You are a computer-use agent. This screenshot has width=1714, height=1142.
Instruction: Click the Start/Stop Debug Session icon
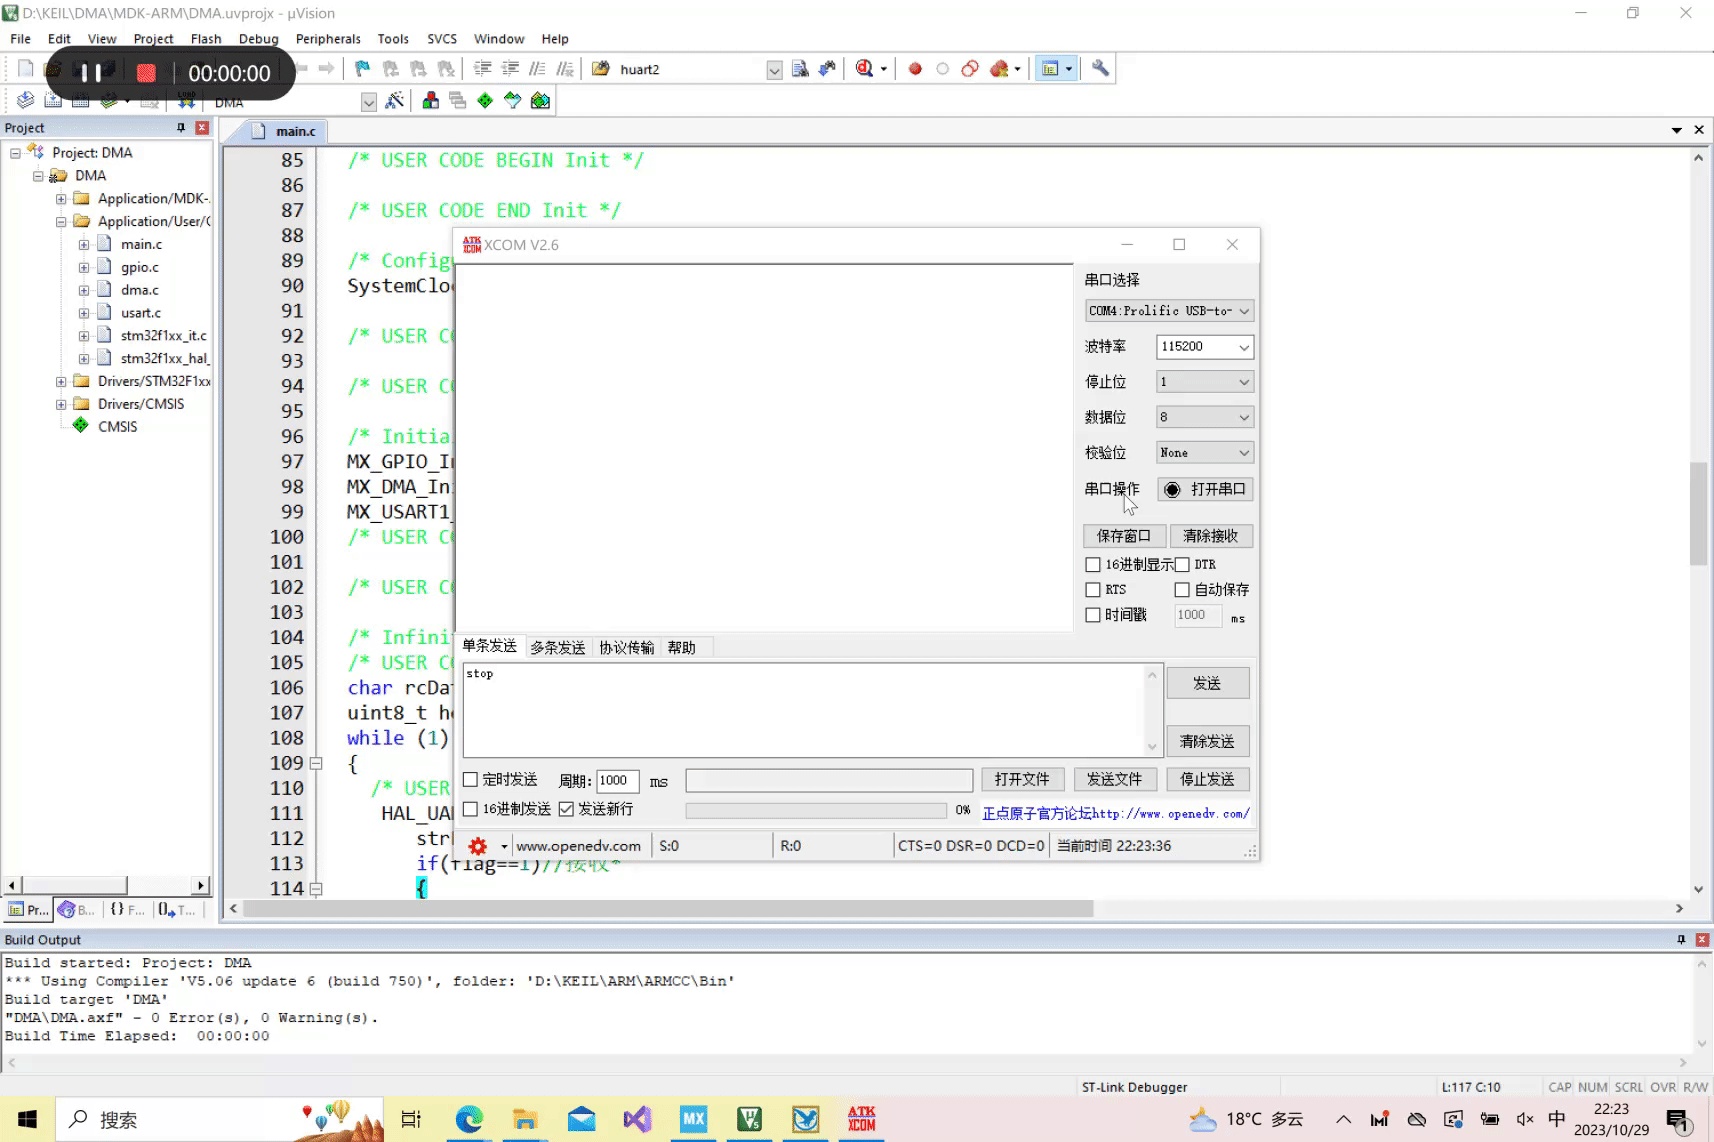(x=864, y=69)
